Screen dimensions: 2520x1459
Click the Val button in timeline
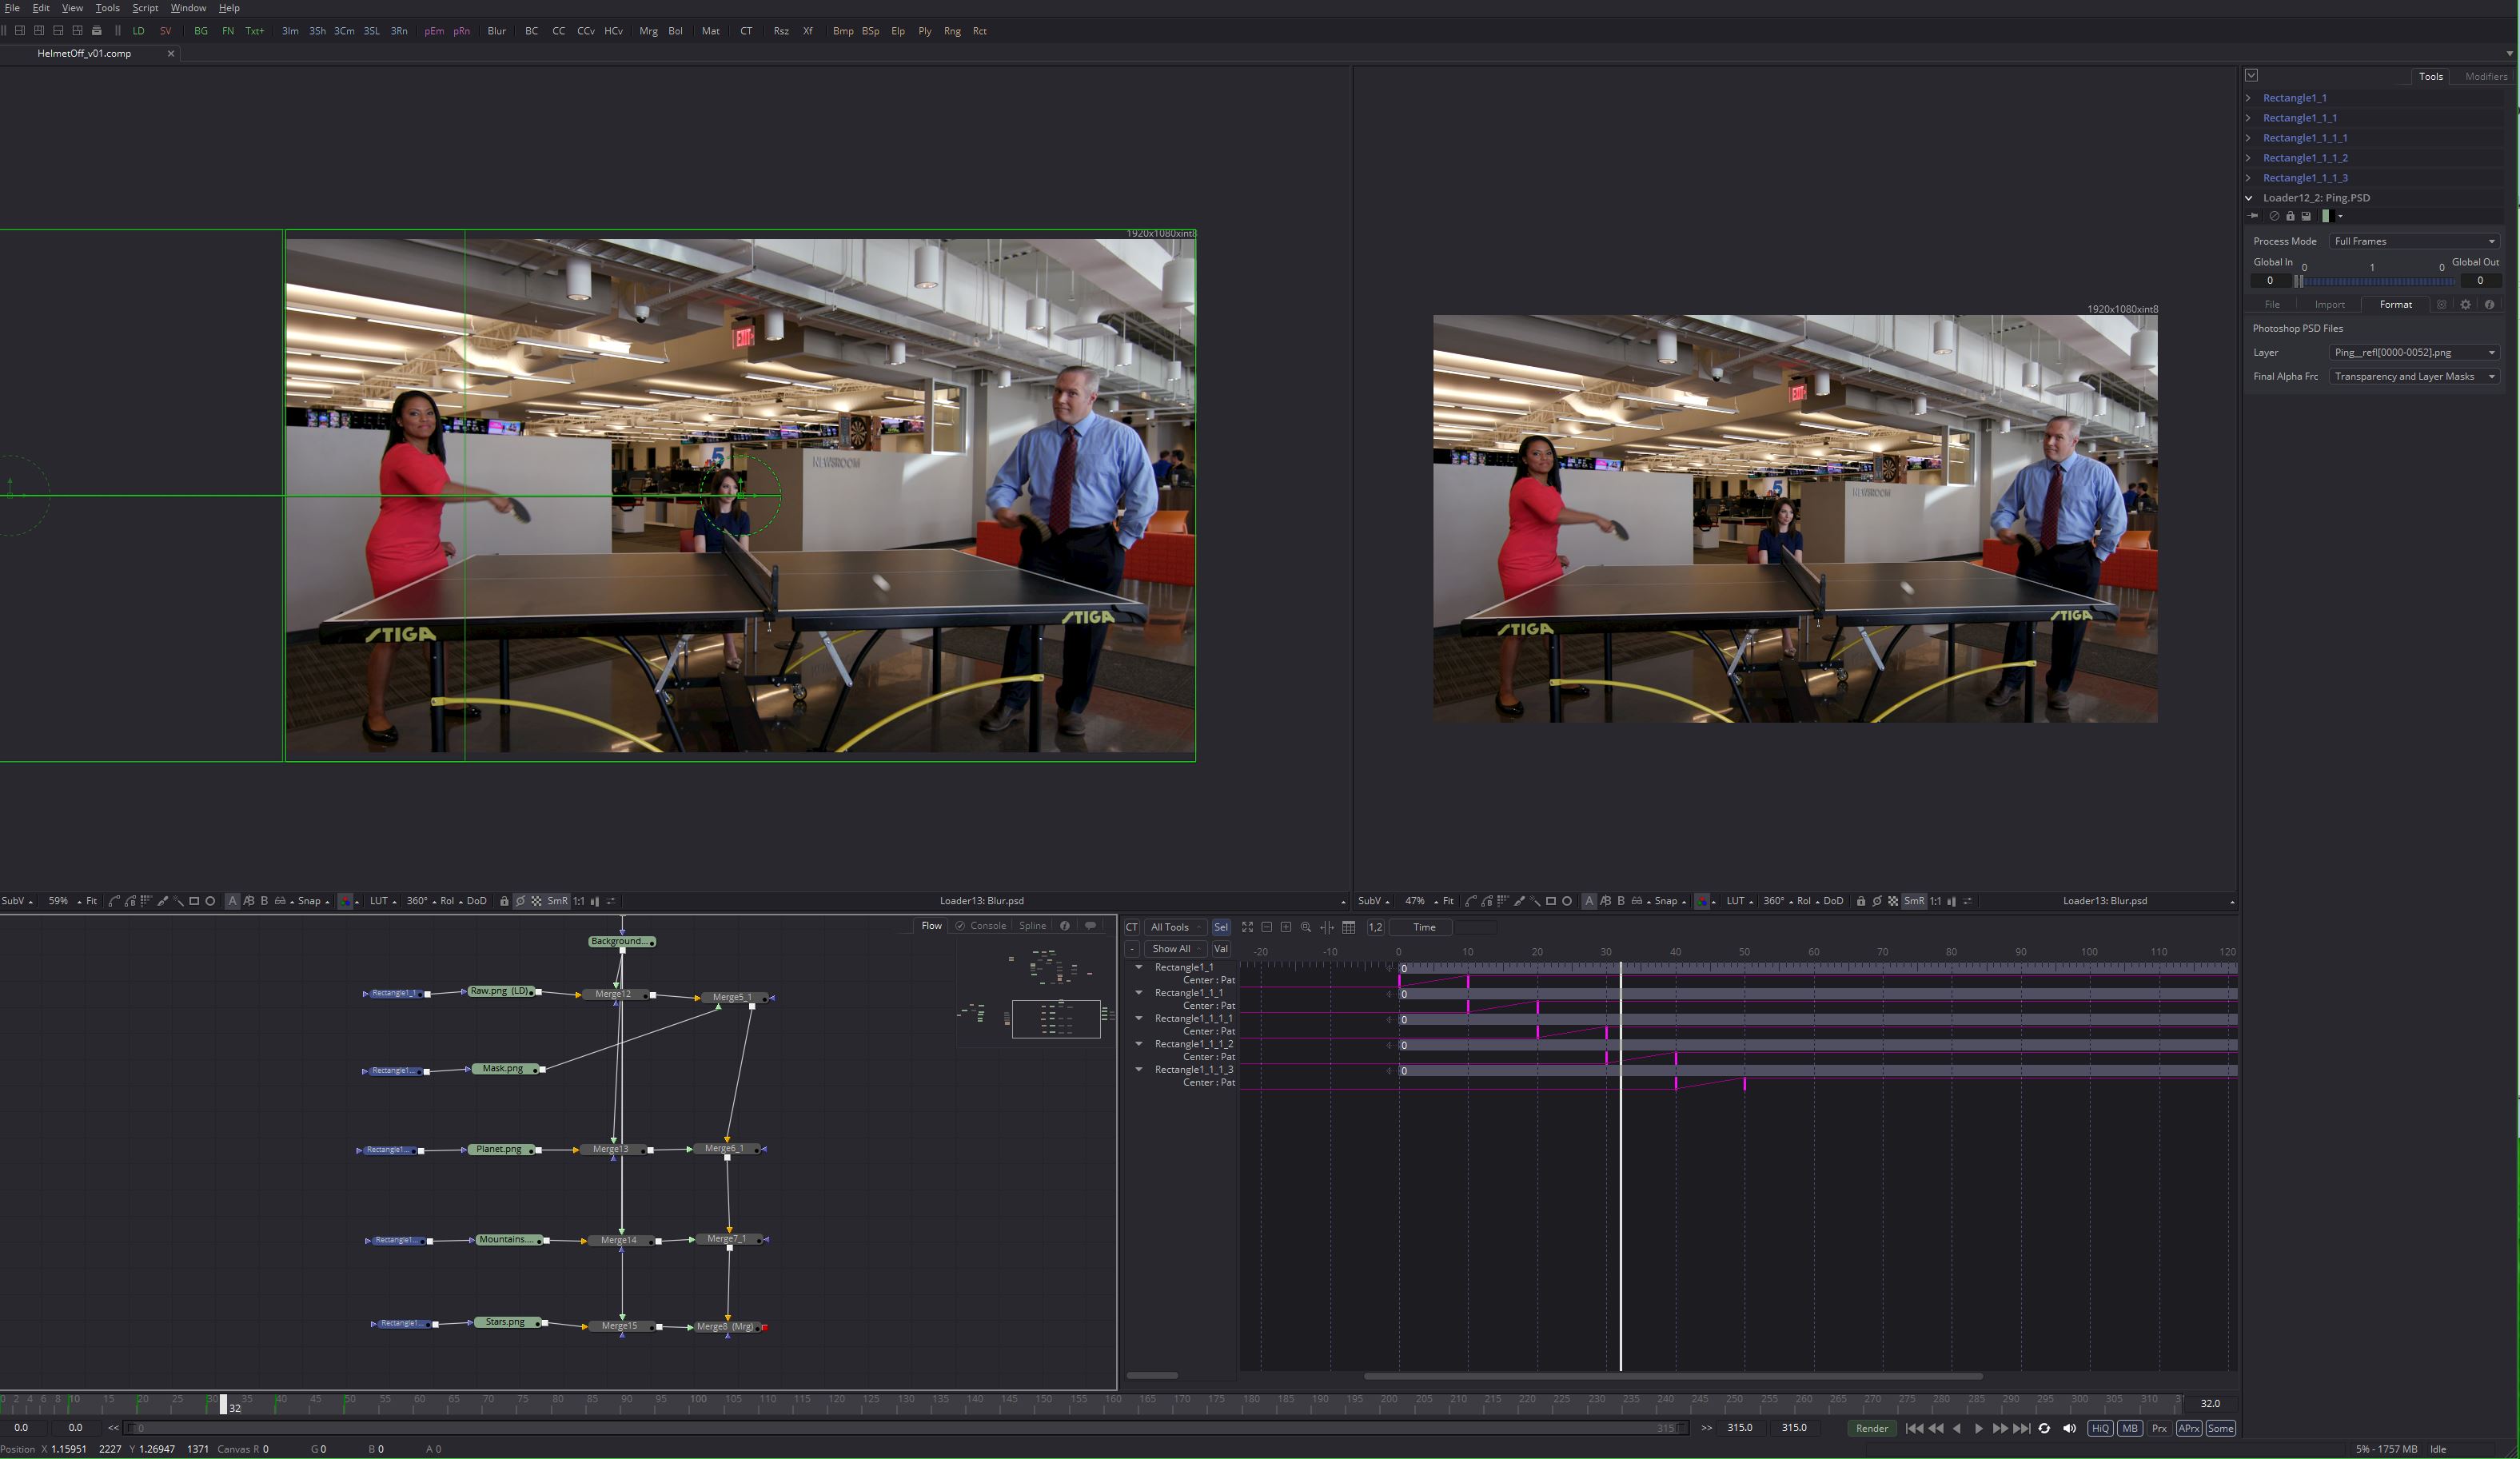coord(1221,949)
